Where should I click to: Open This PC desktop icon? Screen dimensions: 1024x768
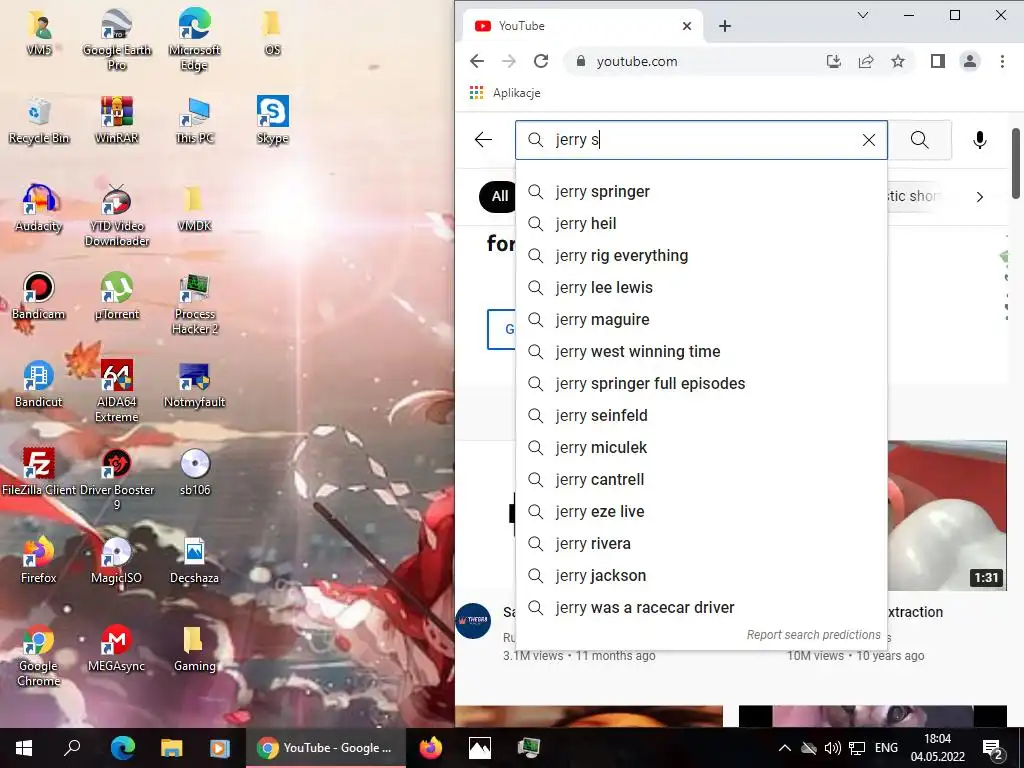pyautogui.click(x=195, y=121)
